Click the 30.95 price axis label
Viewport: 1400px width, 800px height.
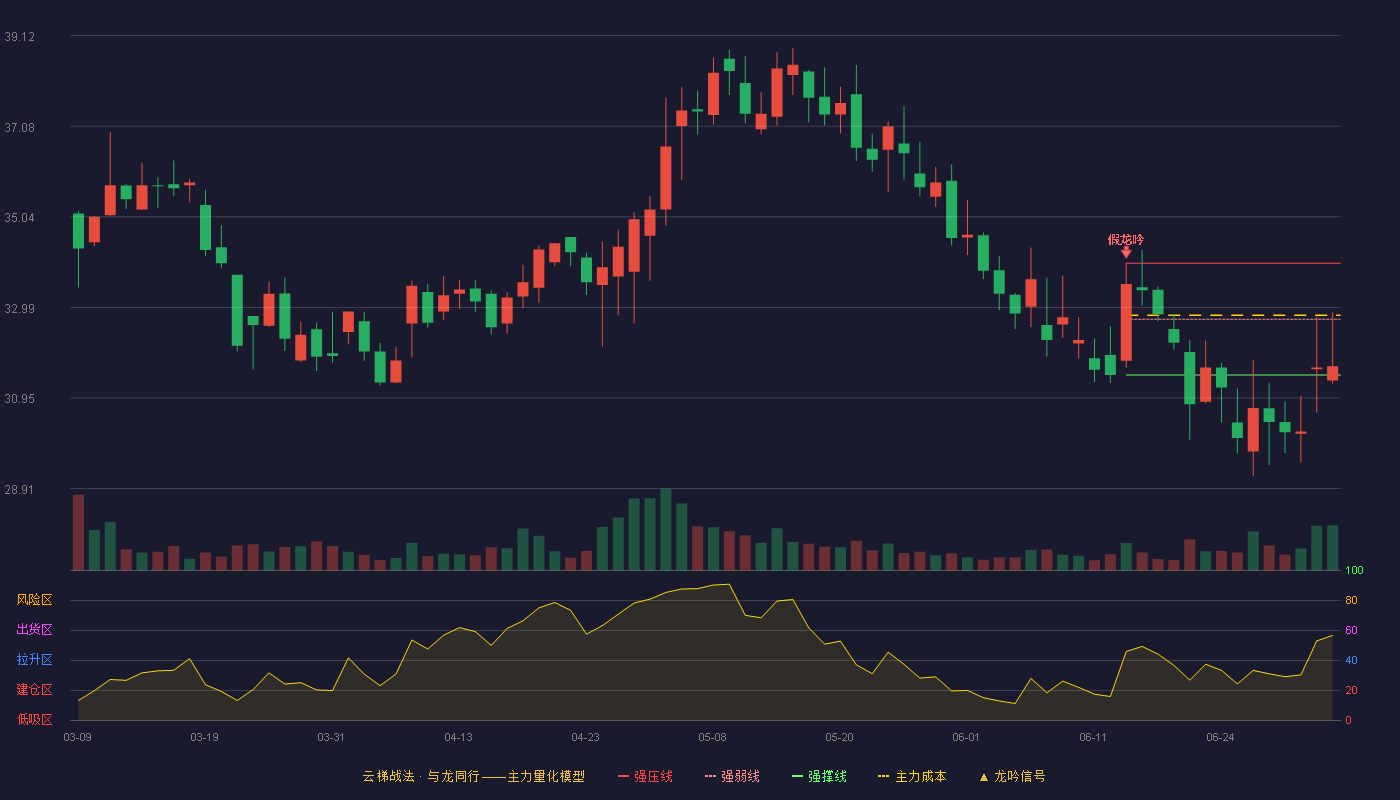tap(19, 399)
